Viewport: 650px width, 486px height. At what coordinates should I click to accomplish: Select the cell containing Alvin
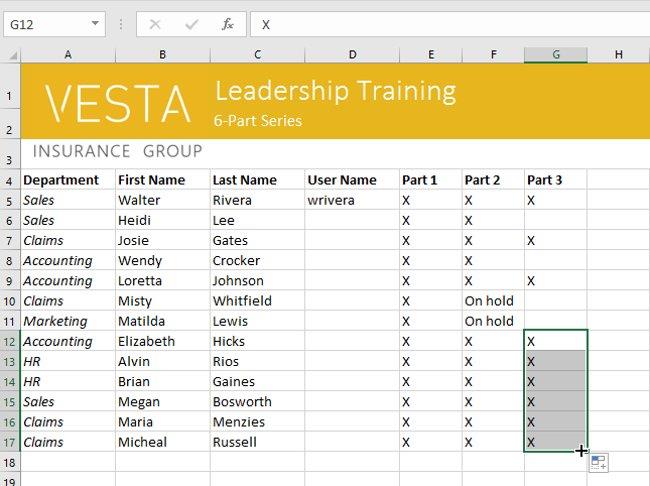click(163, 362)
